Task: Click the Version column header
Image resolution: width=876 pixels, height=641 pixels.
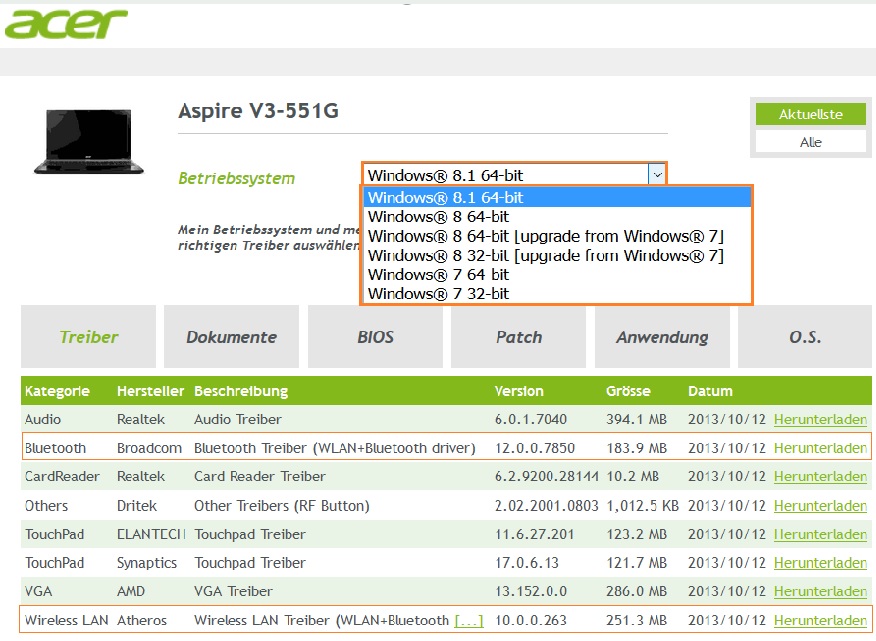Action: (x=519, y=391)
